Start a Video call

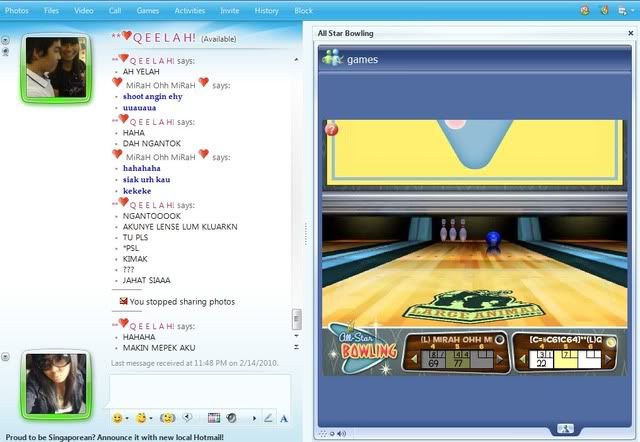(84, 11)
